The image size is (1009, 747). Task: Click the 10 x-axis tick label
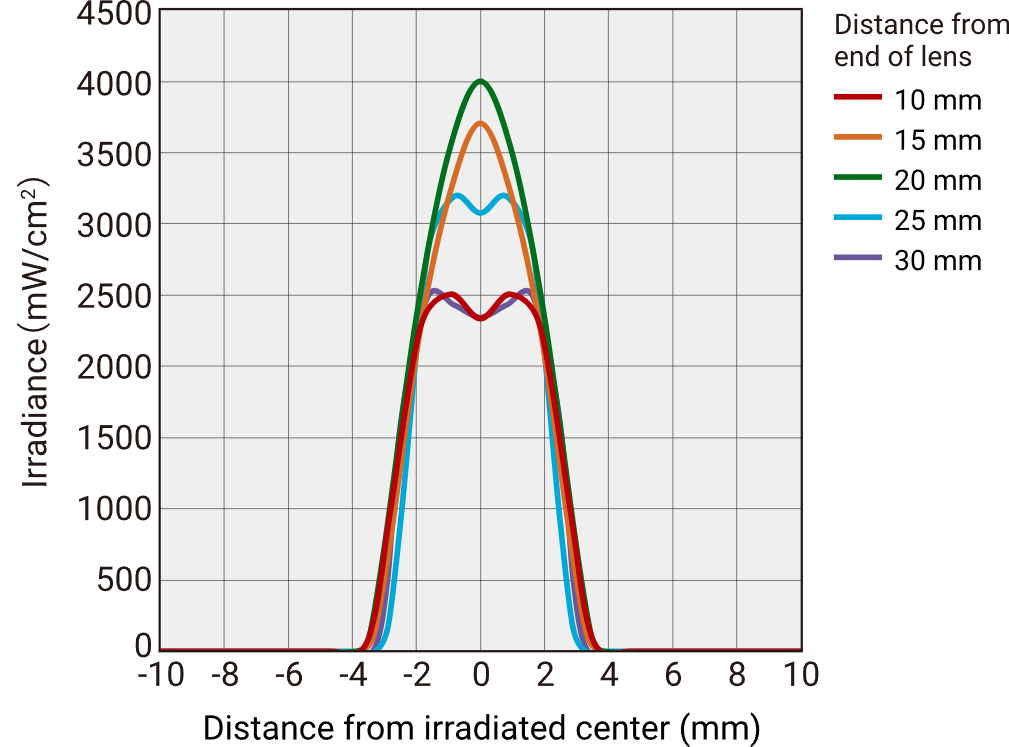800,675
